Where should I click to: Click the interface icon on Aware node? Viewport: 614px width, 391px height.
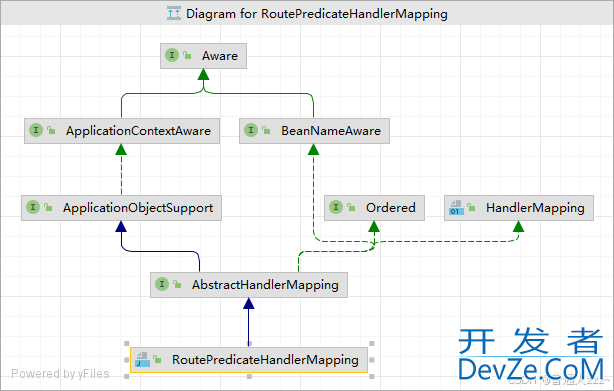click(x=172, y=56)
